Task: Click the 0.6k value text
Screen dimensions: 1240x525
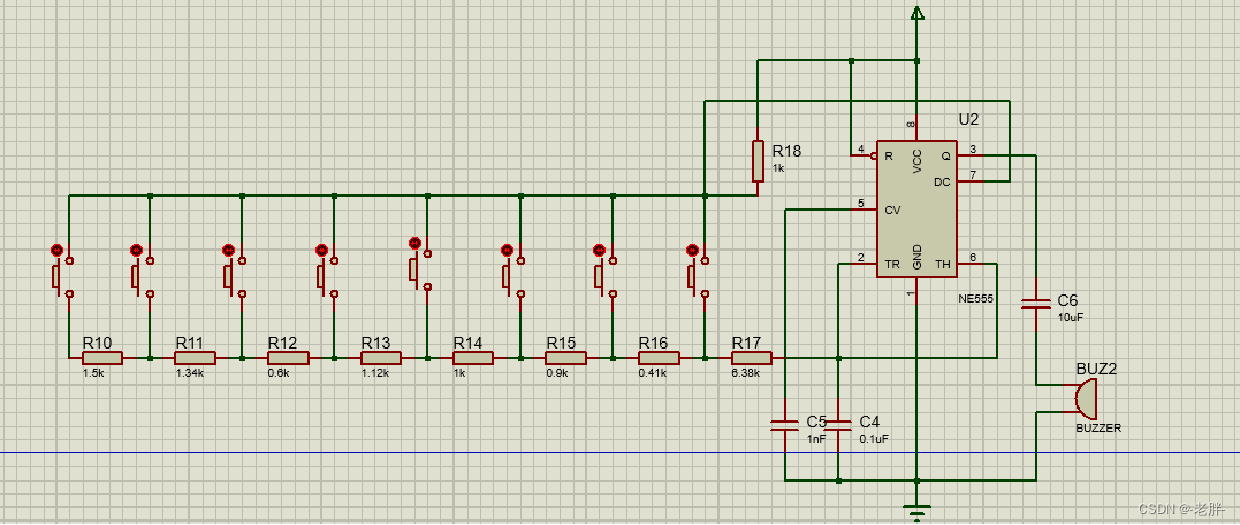Action: [x=278, y=373]
